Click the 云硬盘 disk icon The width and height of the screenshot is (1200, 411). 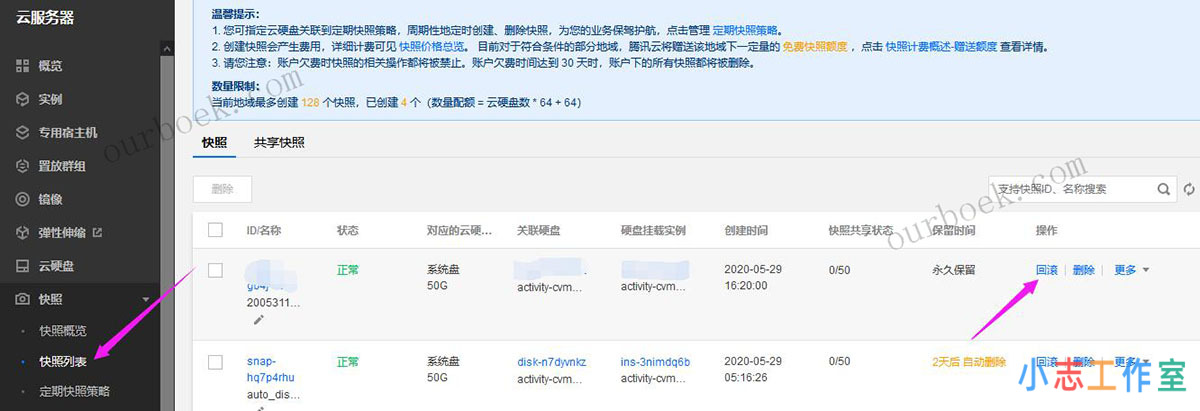pyautogui.click(x=22, y=266)
